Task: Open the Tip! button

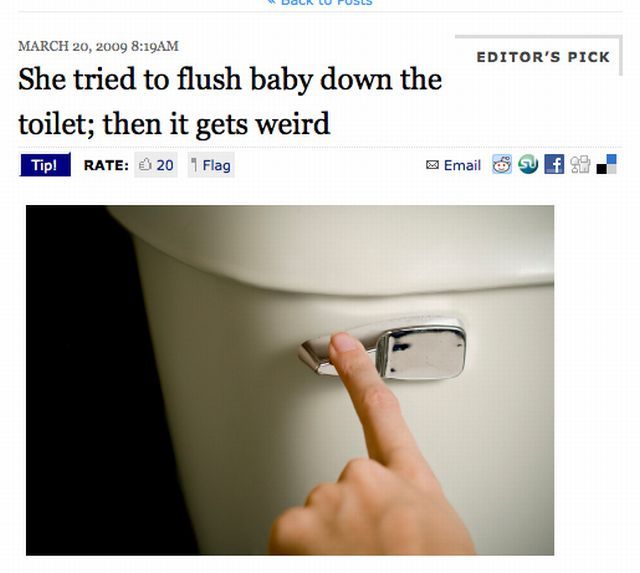Action: tap(45, 165)
